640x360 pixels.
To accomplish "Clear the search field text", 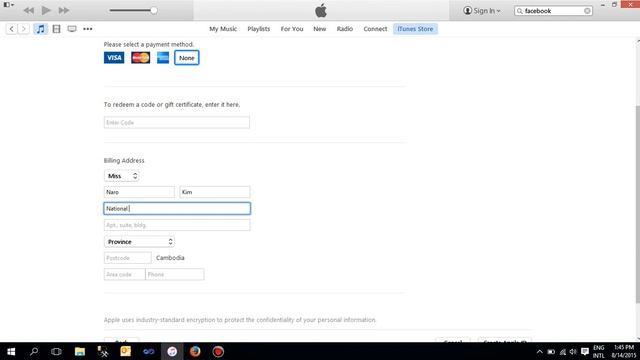I will click(x=587, y=11).
